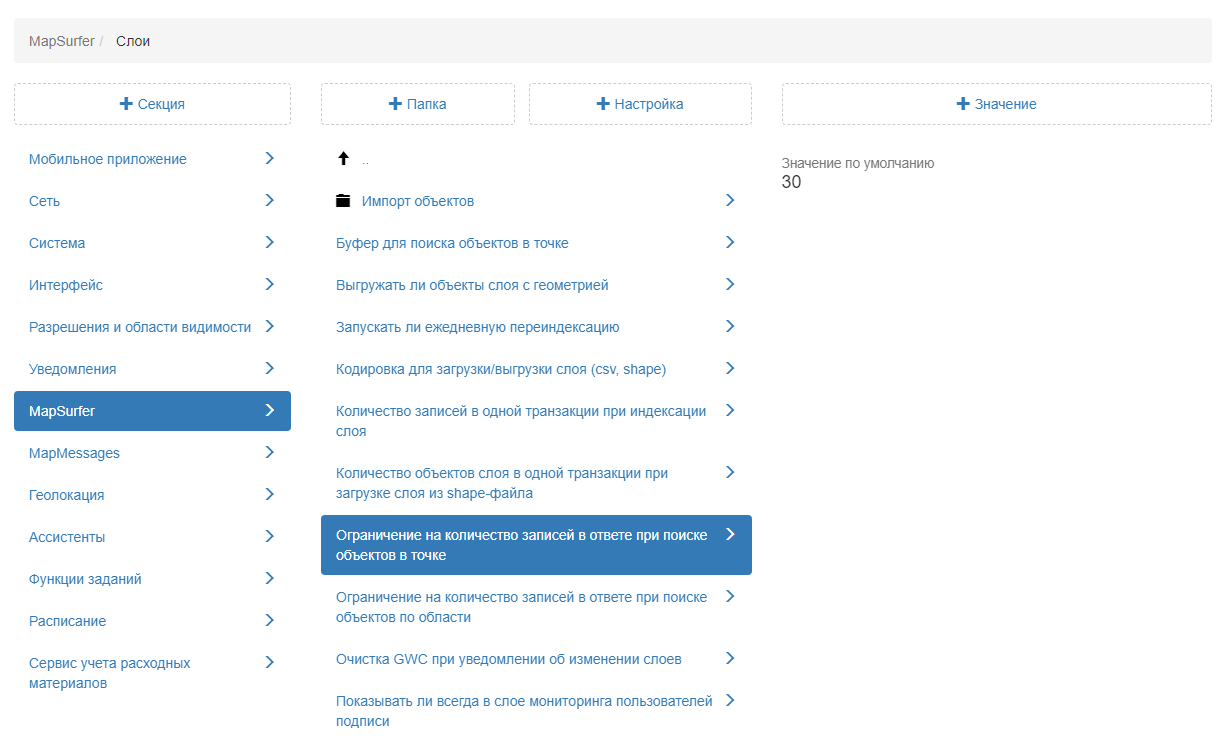The width and height of the screenshot is (1227, 745).
Task: Expand chevron of Импорт объектов folder
Action: pos(730,200)
